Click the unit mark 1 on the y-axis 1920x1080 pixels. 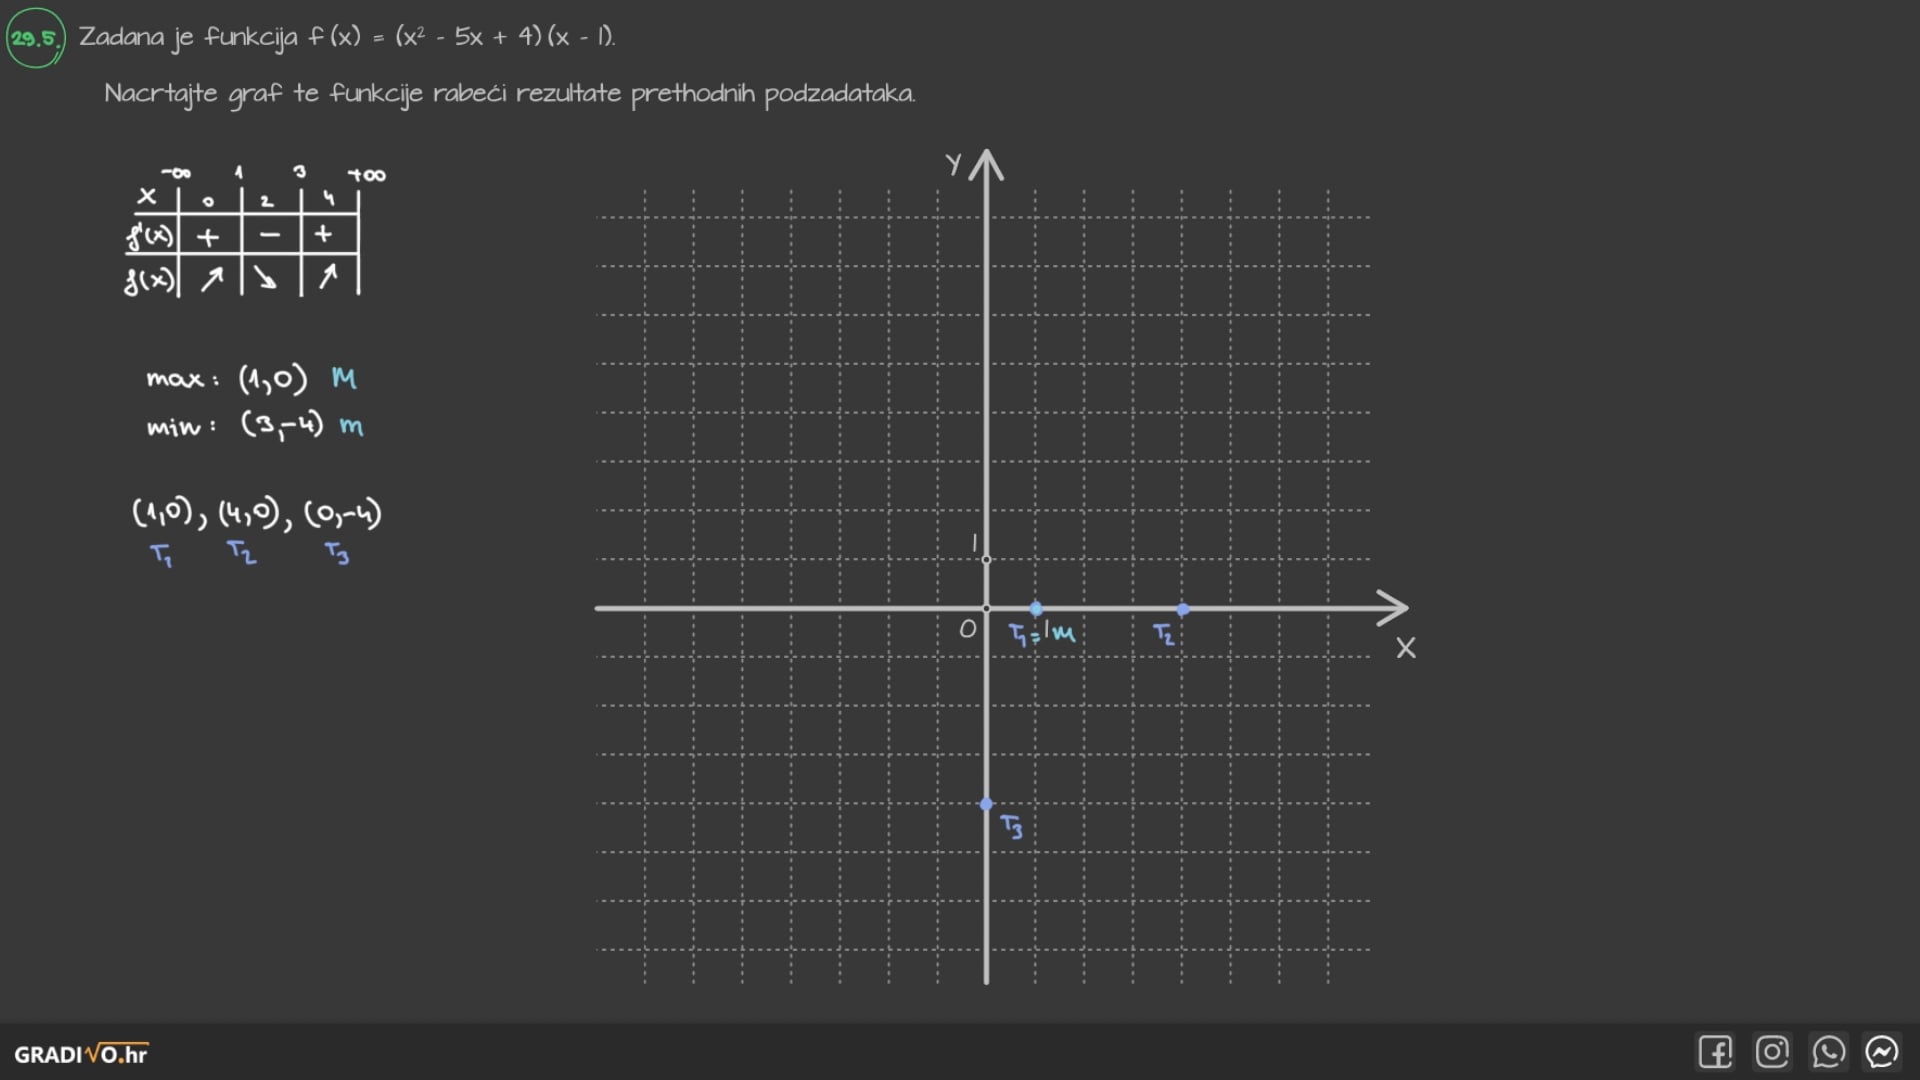(x=975, y=543)
